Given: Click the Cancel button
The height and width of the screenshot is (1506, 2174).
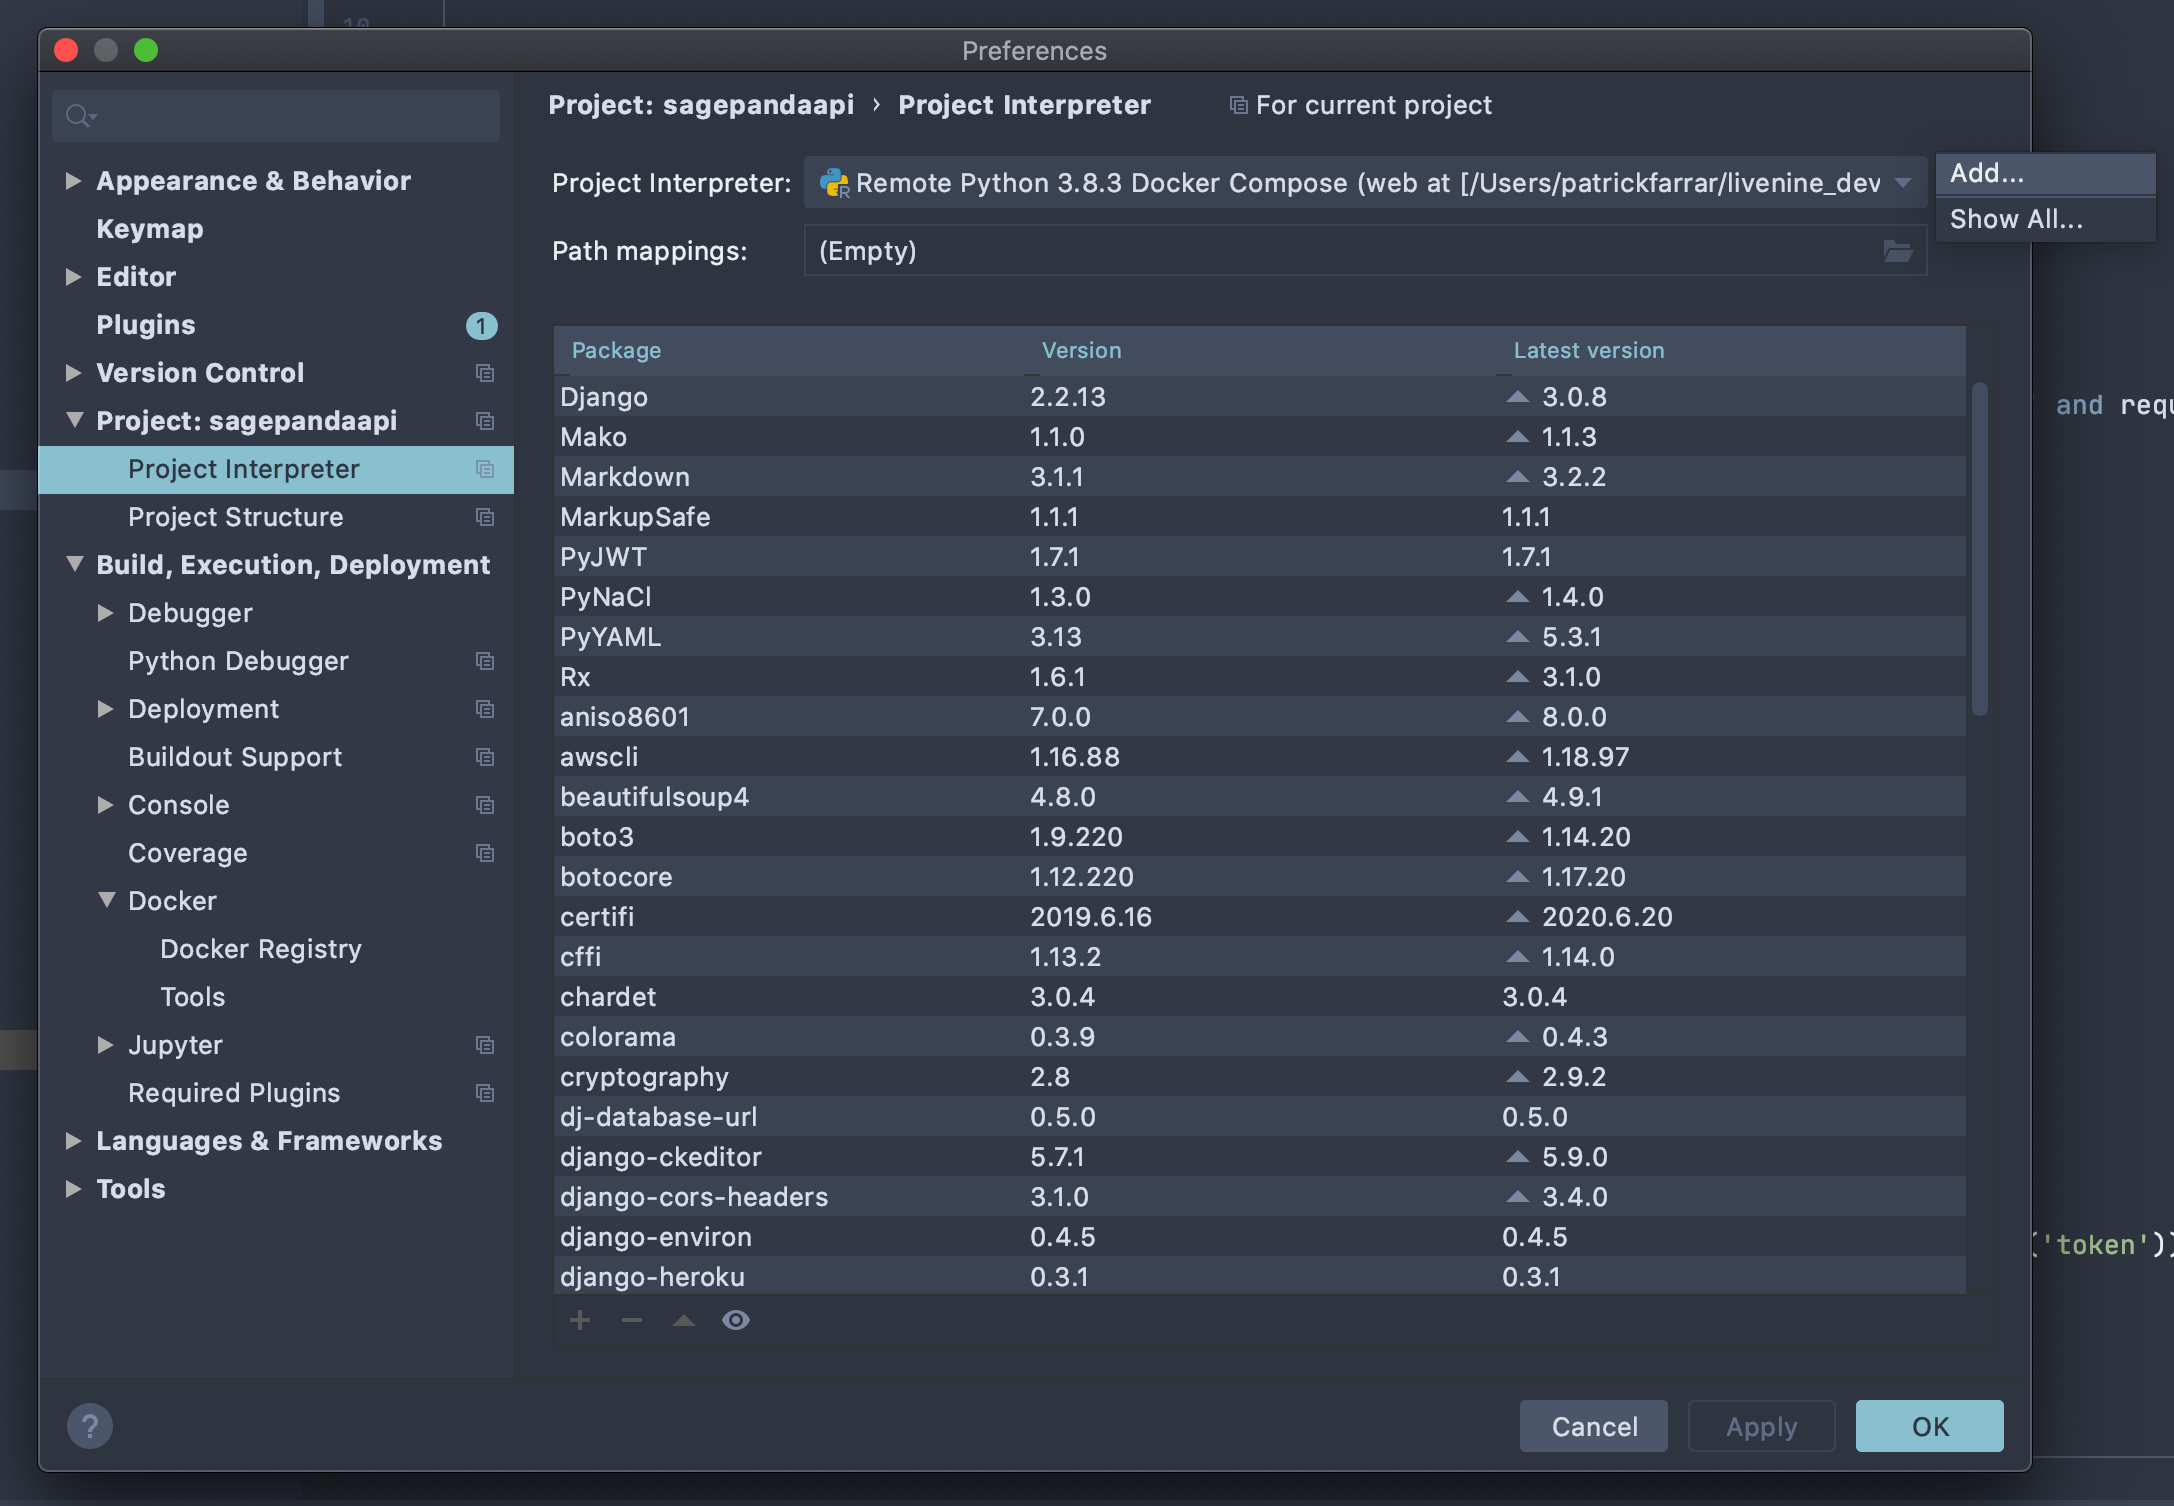Looking at the screenshot, I should coord(1594,1426).
